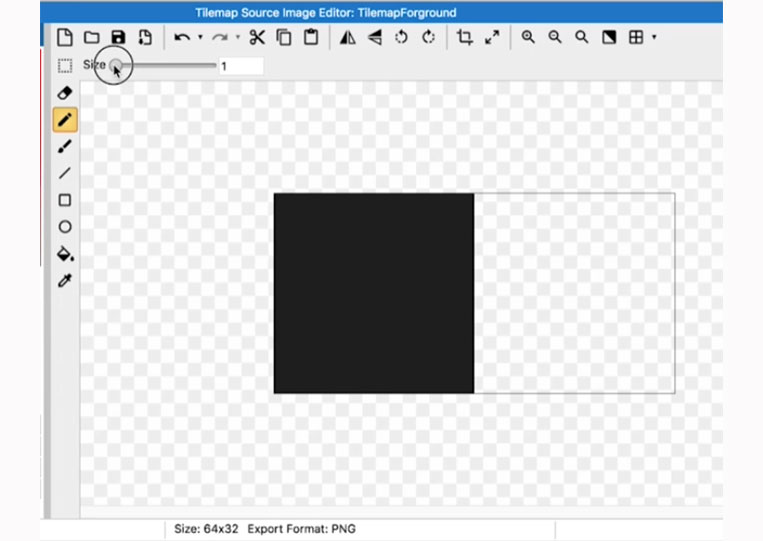Rotate the image clockwise
Viewport: 763px width, 541px height.
pos(429,37)
